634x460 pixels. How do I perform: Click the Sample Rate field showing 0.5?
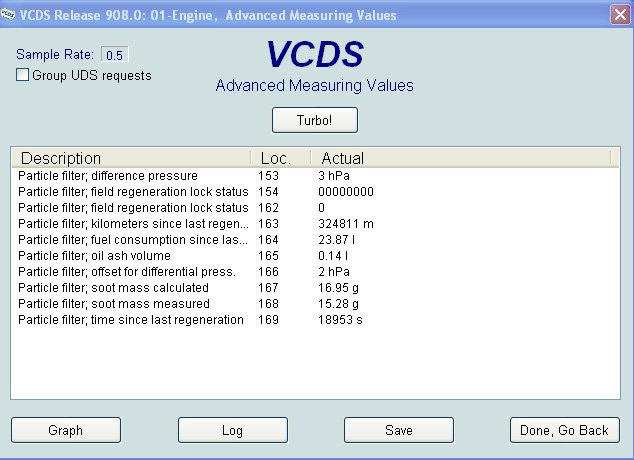coord(114,55)
